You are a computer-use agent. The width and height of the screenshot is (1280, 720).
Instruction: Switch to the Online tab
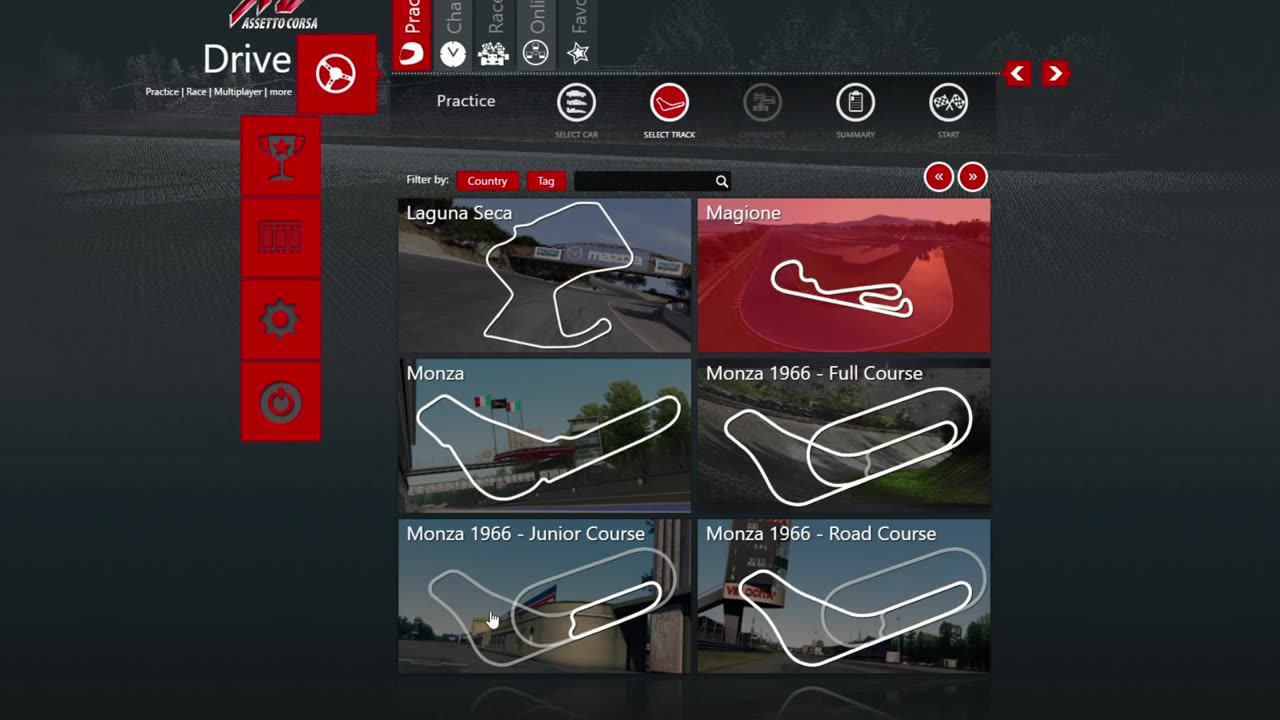pos(536,35)
